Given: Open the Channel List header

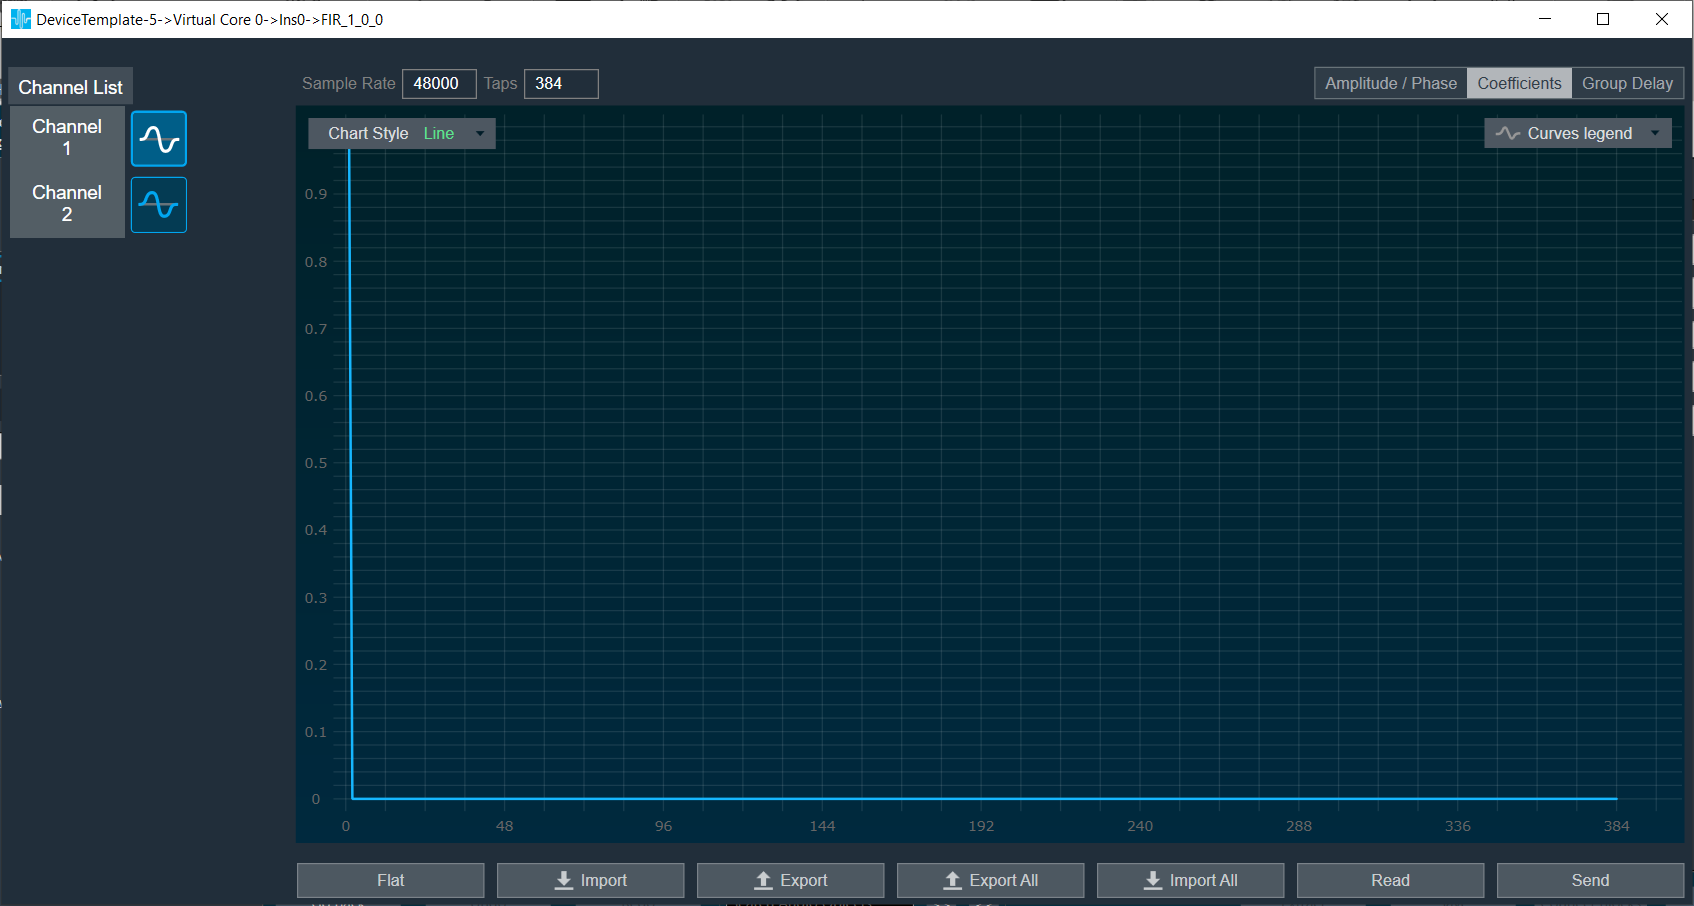Looking at the screenshot, I should pos(70,87).
